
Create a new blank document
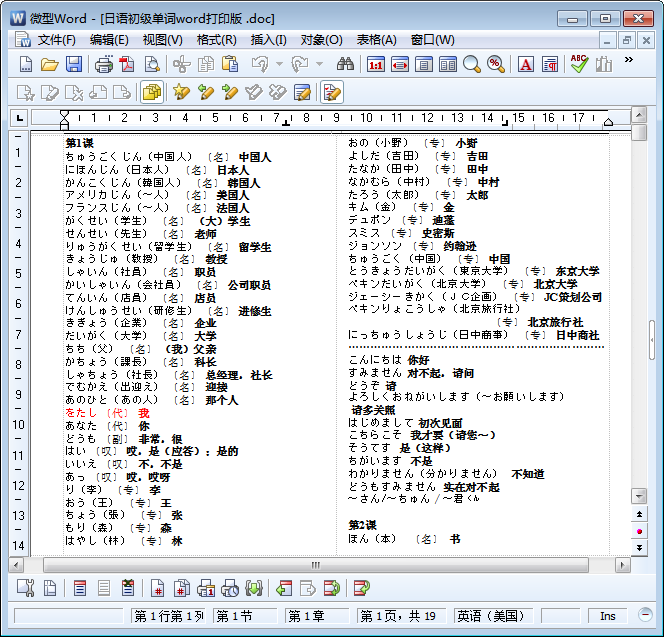(26, 64)
